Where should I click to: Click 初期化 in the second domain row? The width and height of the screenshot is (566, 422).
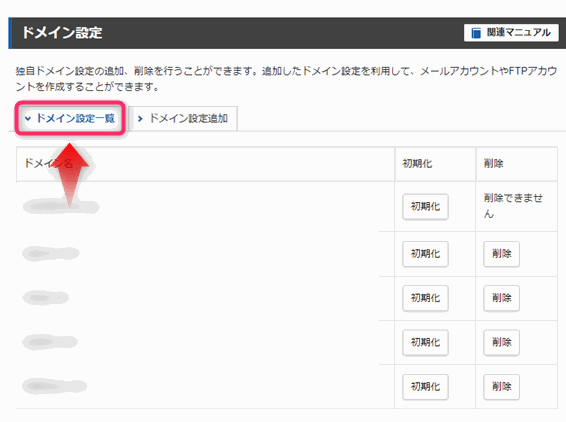point(425,254)
